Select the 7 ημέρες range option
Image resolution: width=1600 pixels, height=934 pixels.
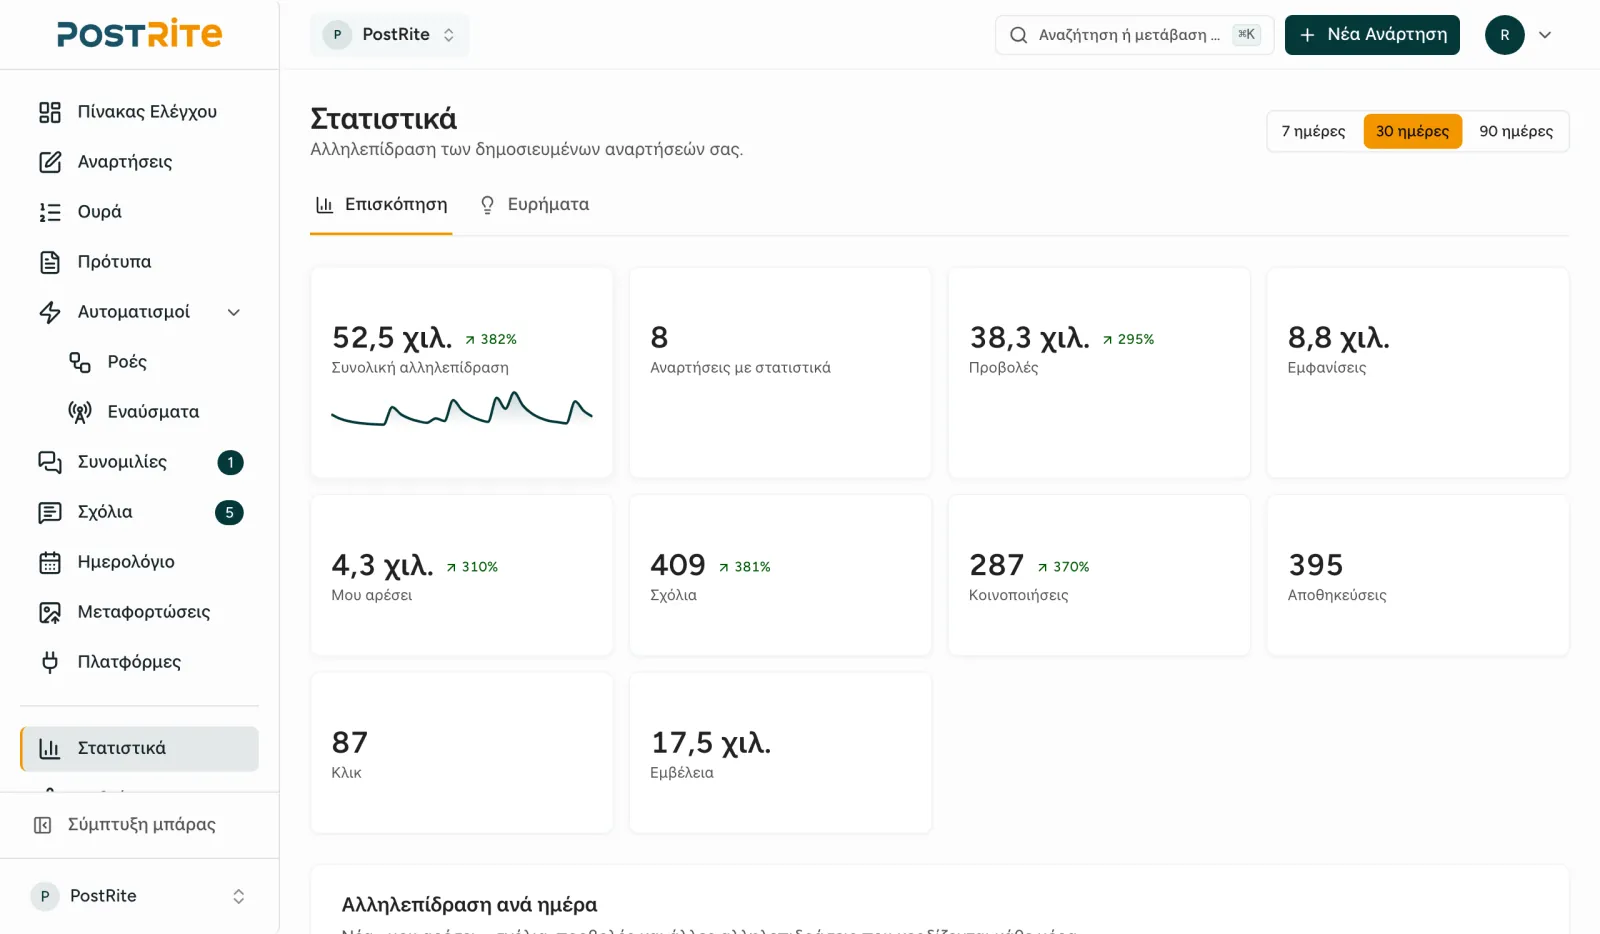point(1313,131)
